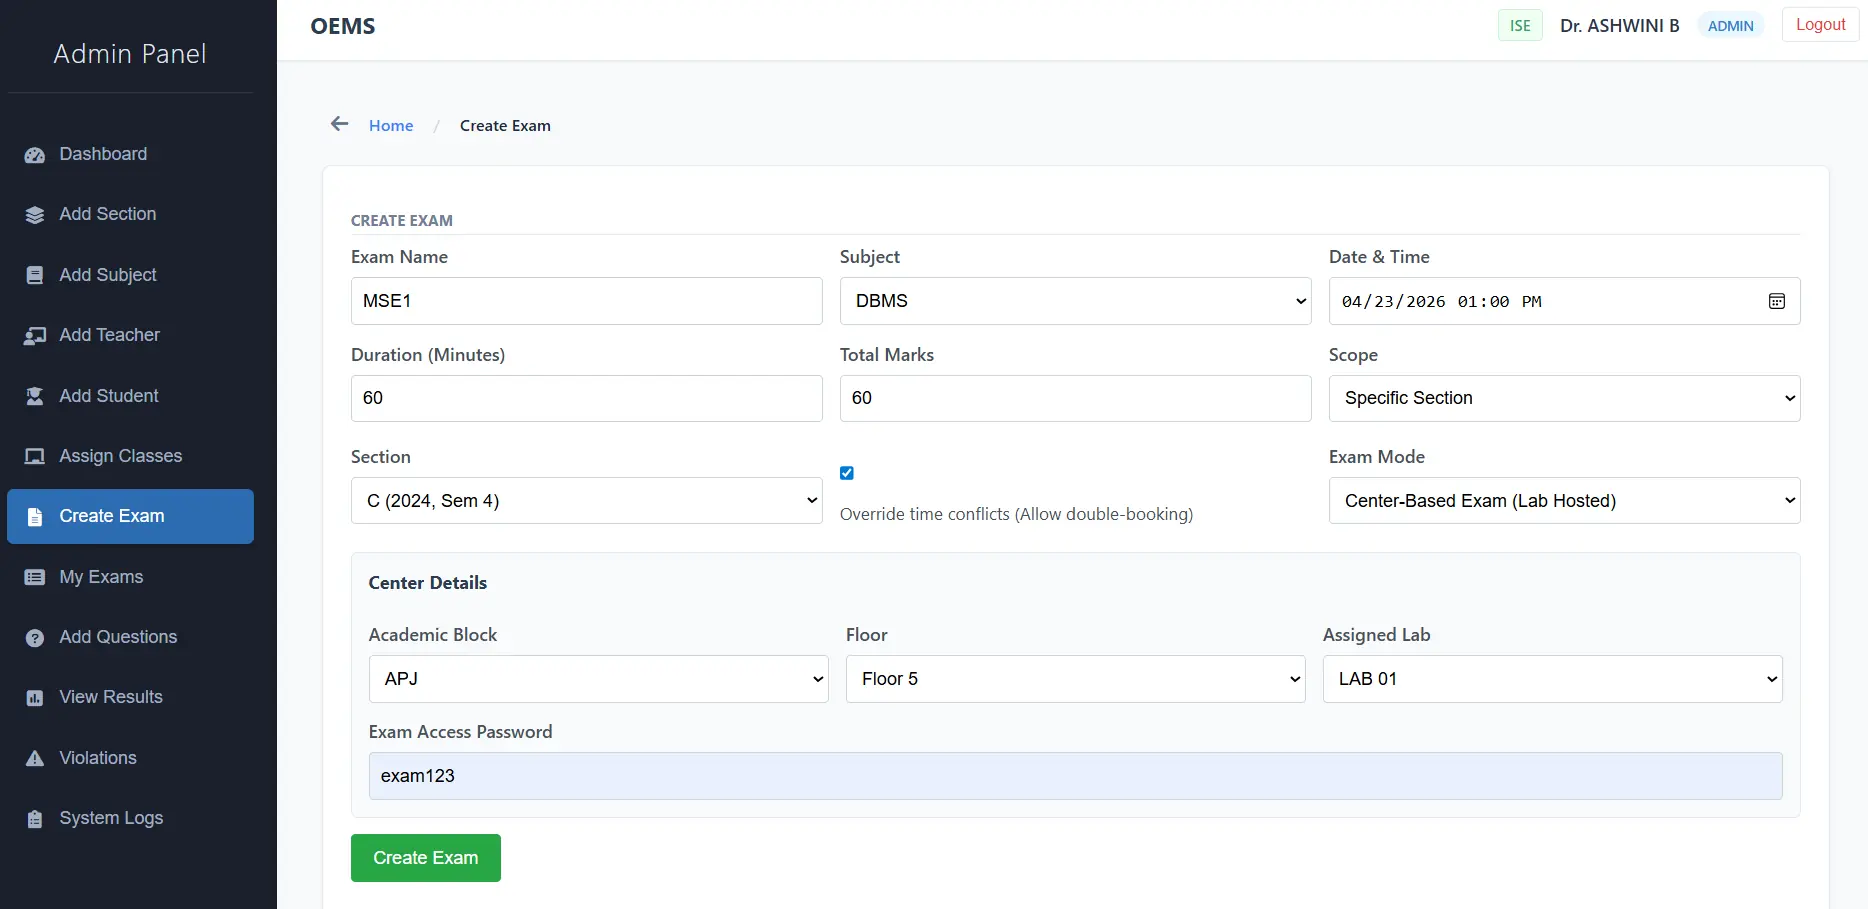The height and width of the screenshot is (909, 1868).
Task: Click the Assign Classes laptop icon
Action: click(35, 457)
